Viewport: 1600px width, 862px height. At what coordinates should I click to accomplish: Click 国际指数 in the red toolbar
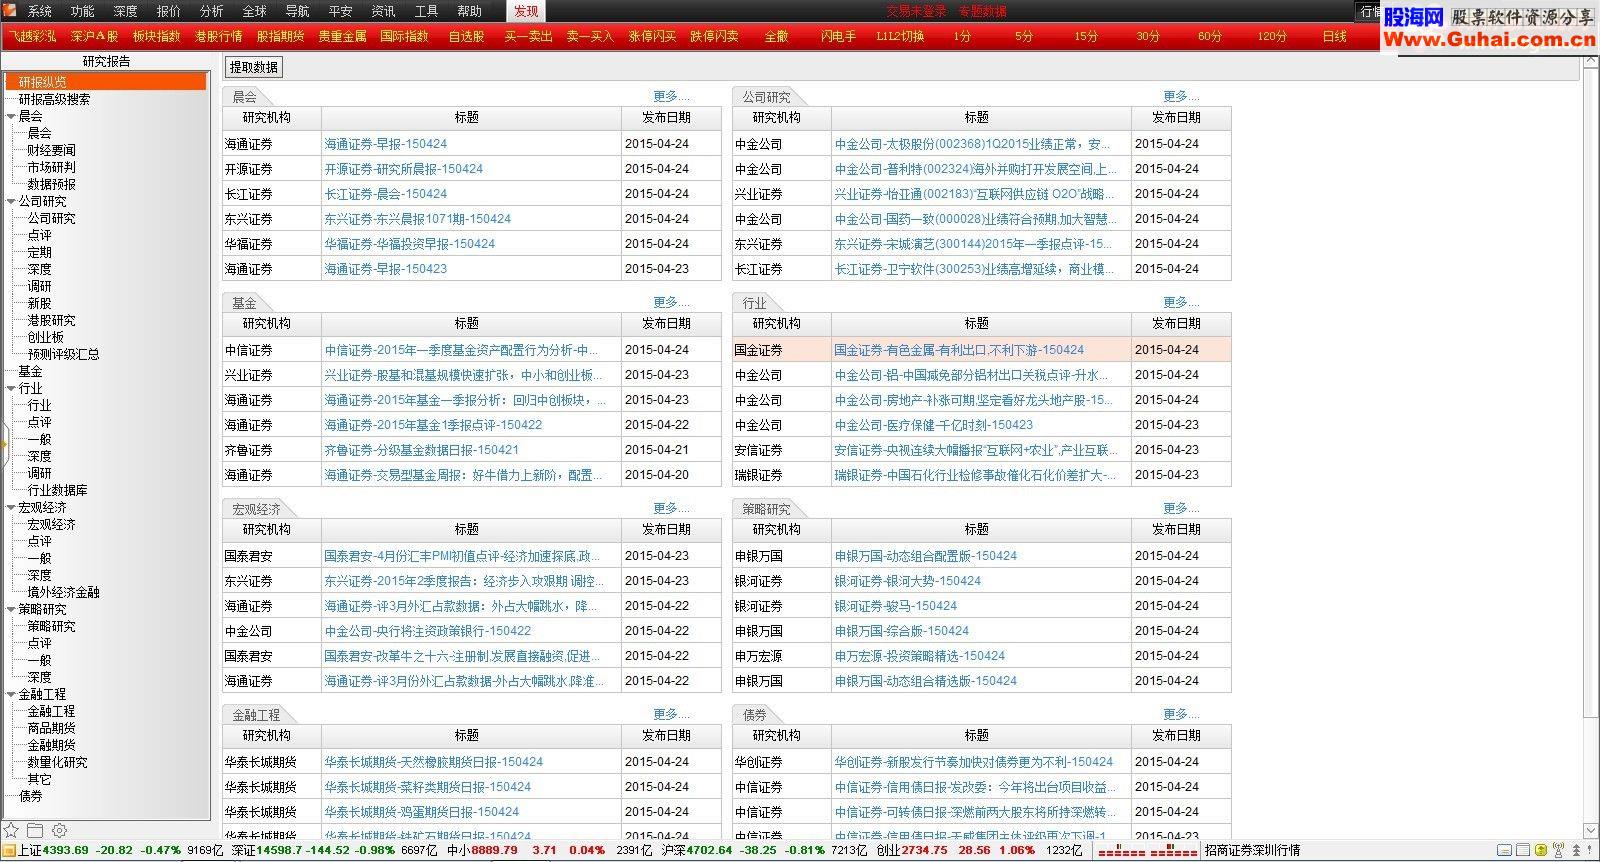404,36
